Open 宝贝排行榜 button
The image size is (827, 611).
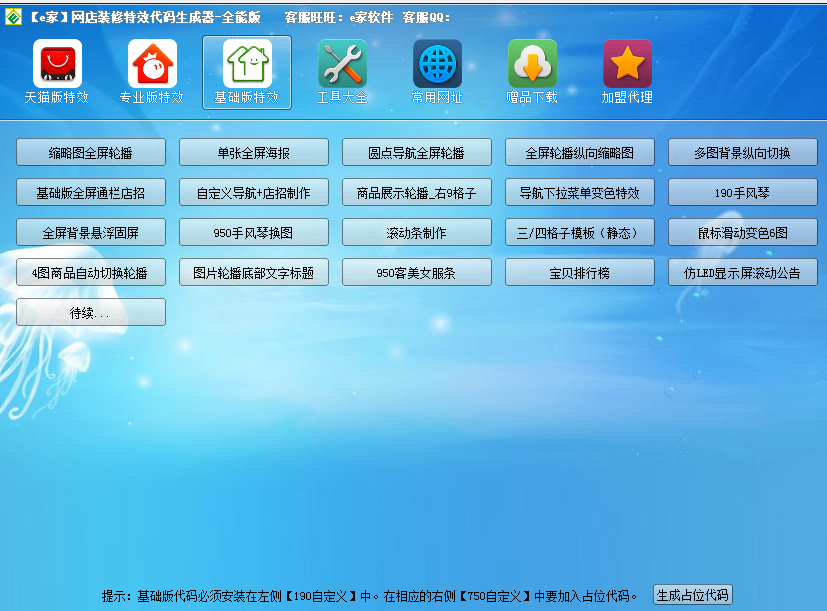pyautogui.click(x=580, y=272)
